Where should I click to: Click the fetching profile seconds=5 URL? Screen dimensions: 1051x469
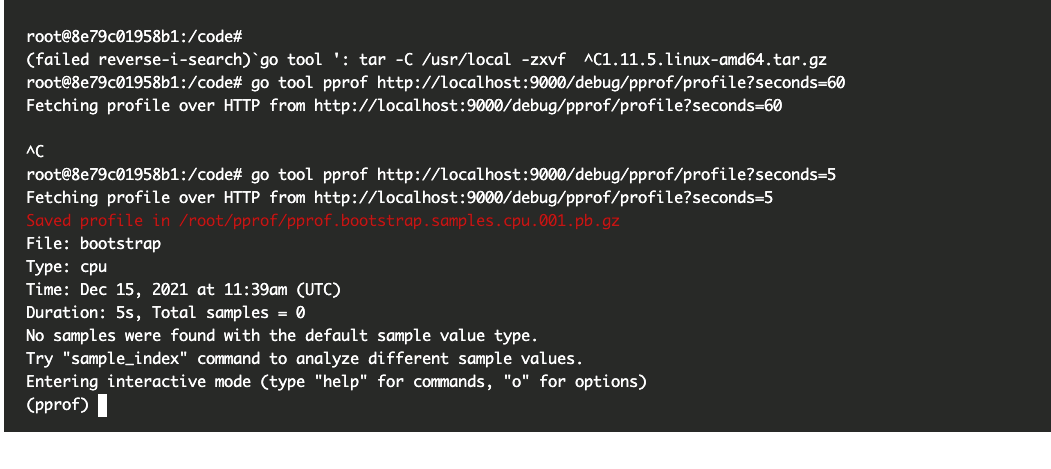[x=543, y=198]
